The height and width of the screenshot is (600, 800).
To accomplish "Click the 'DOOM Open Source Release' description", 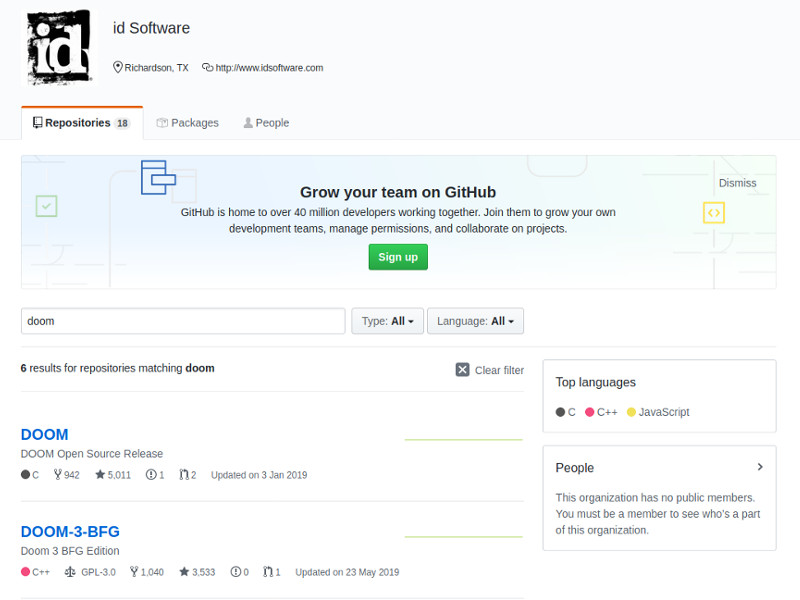I will 92,454.
